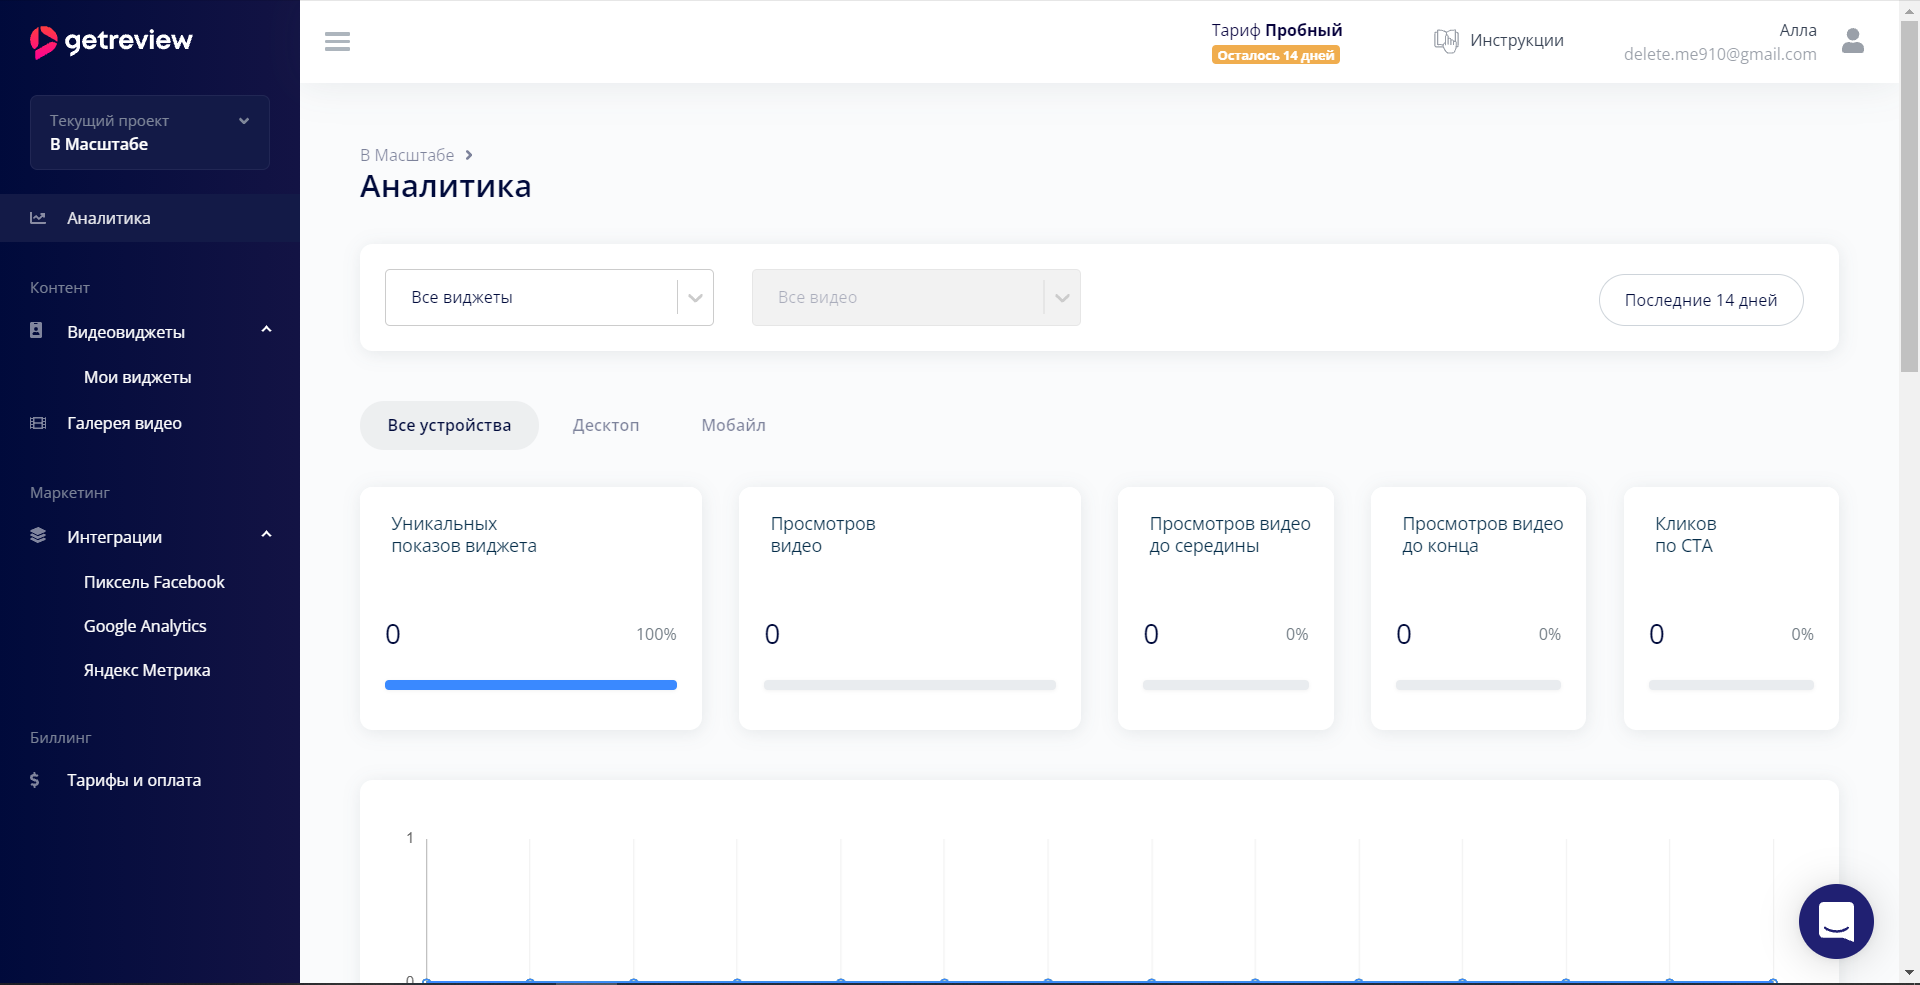
Task: Click the Тариф Пробный label
Action: point(1277,30)
